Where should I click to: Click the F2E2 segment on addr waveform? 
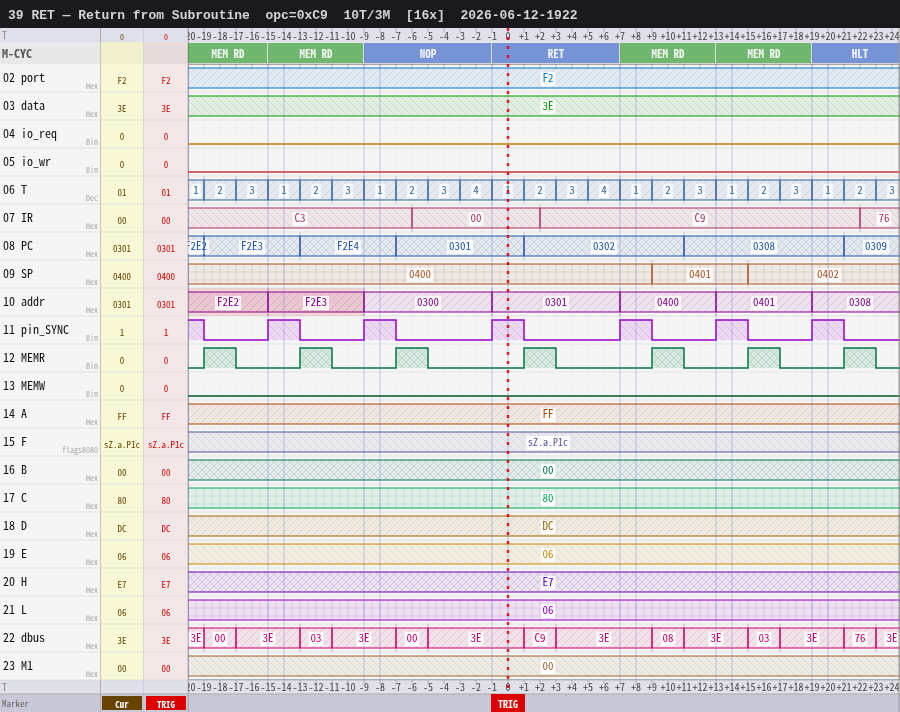228,302
